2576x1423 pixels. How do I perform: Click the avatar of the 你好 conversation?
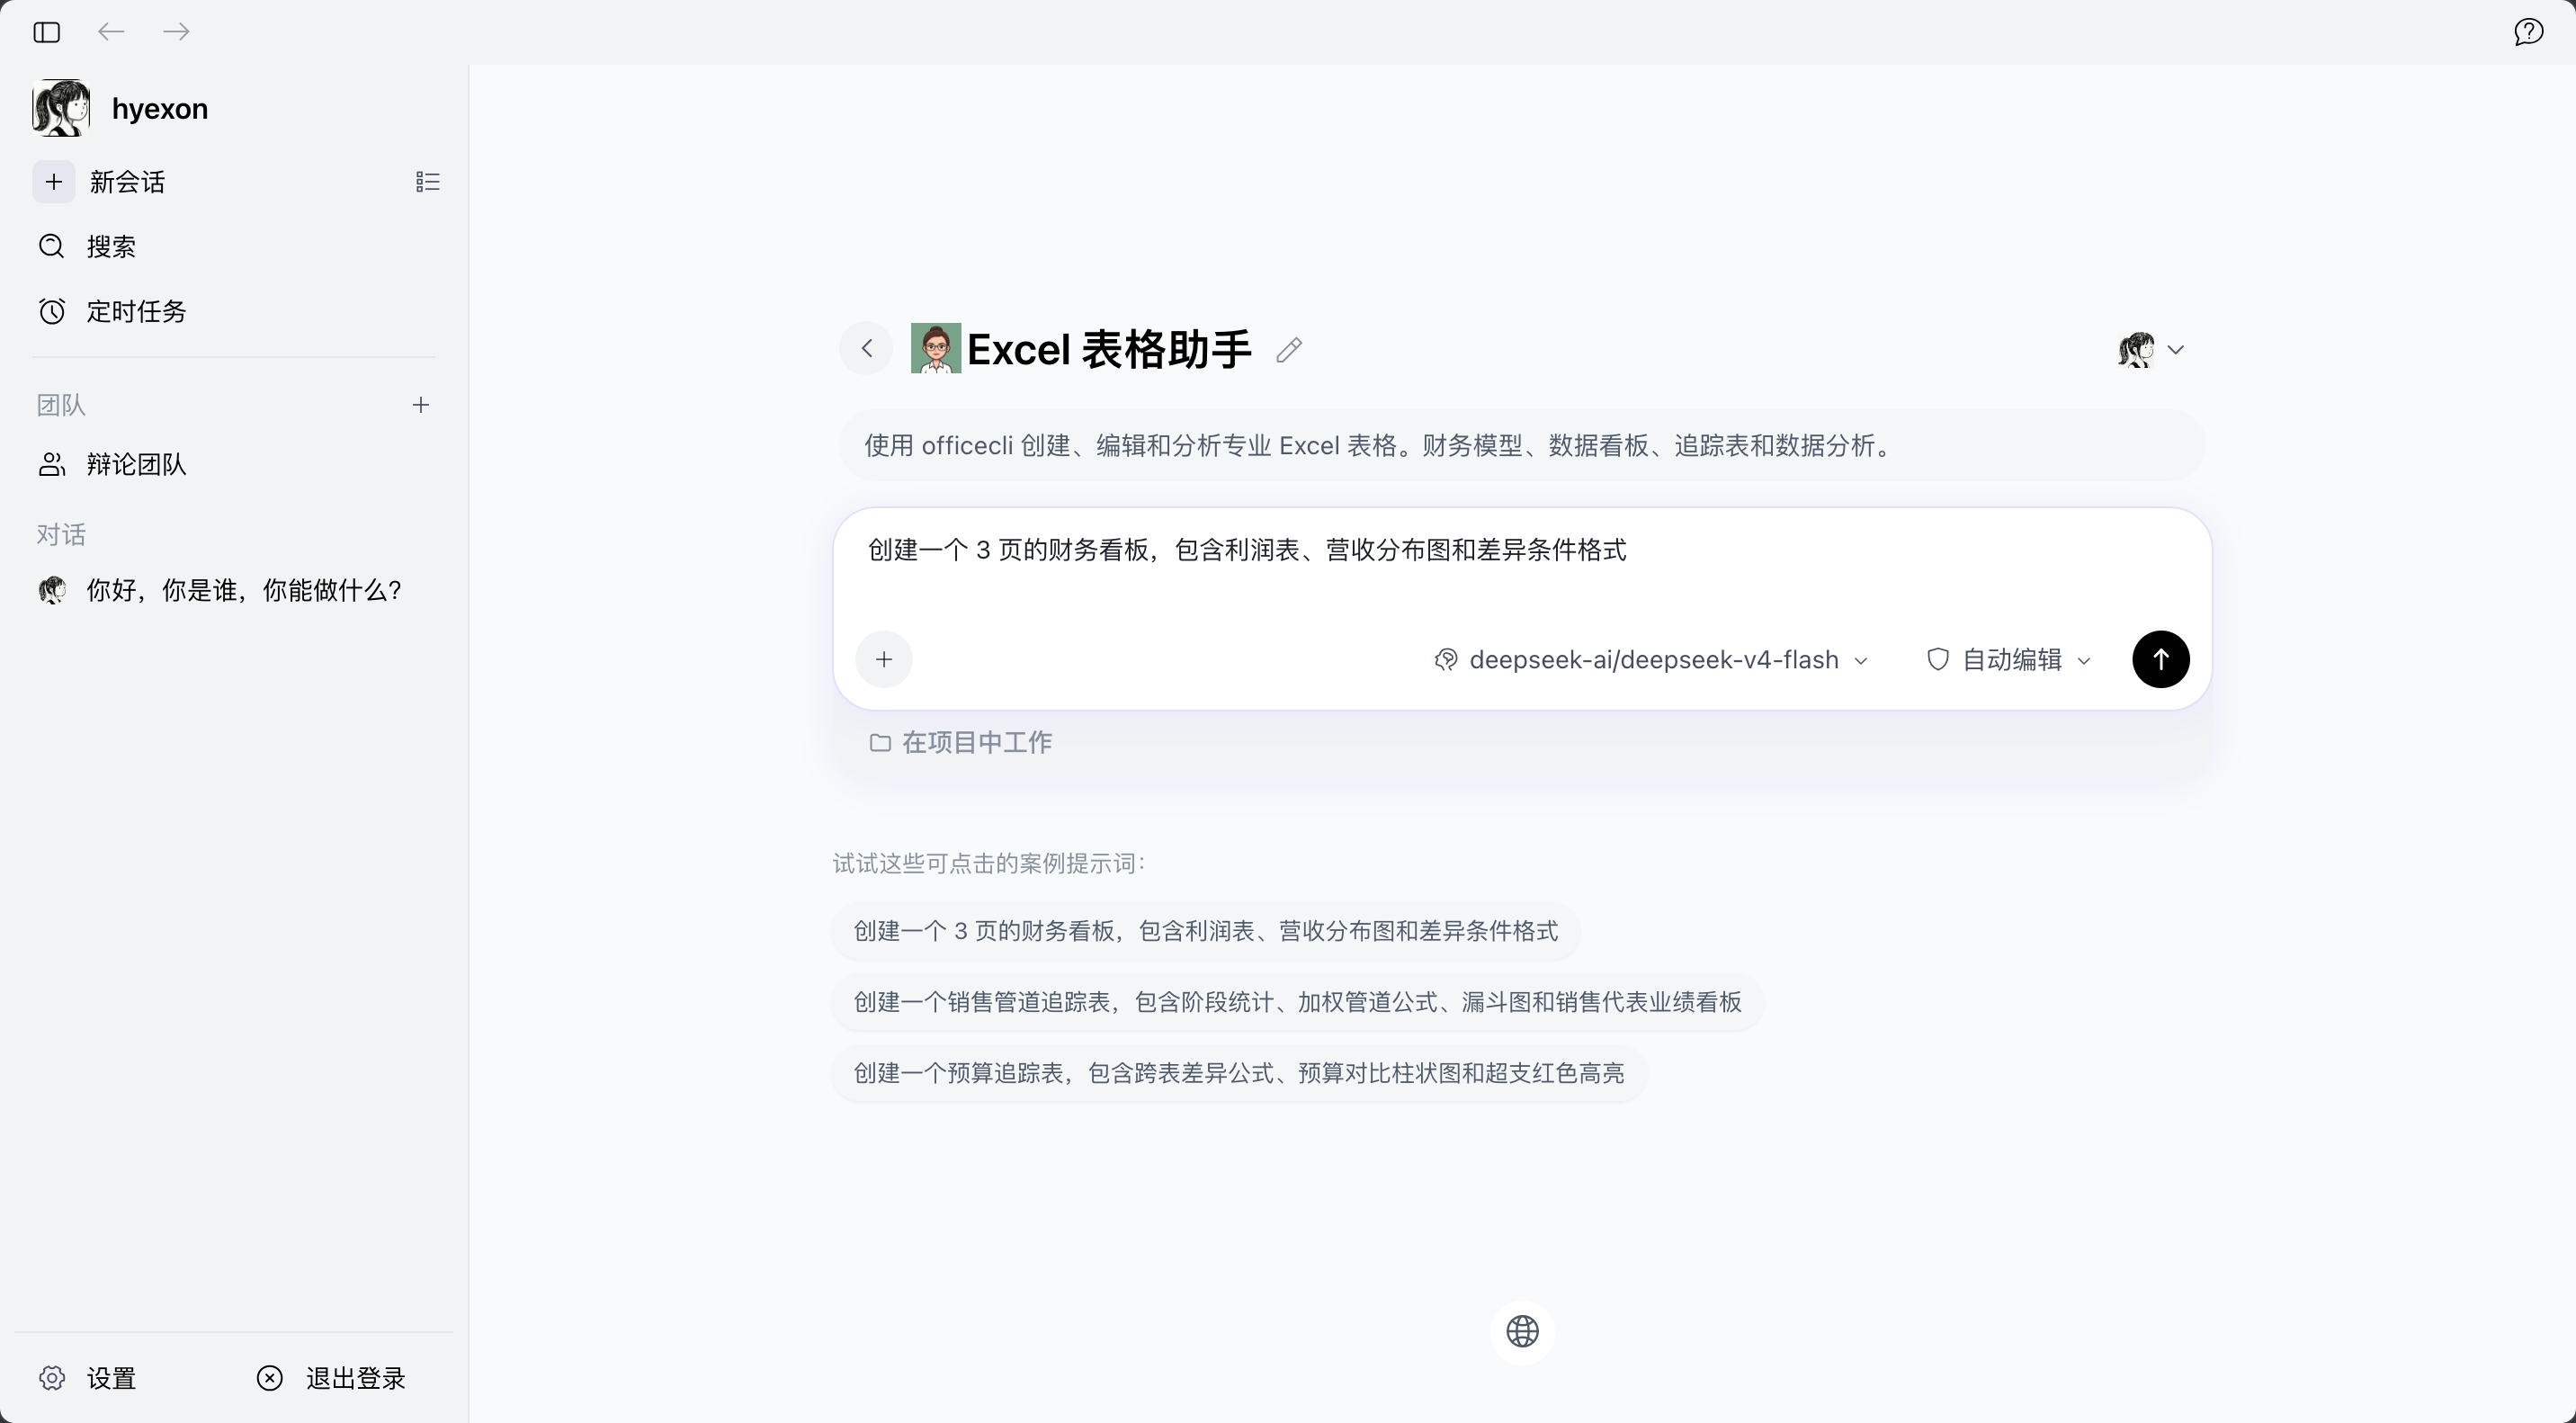[x=52, y=590]
